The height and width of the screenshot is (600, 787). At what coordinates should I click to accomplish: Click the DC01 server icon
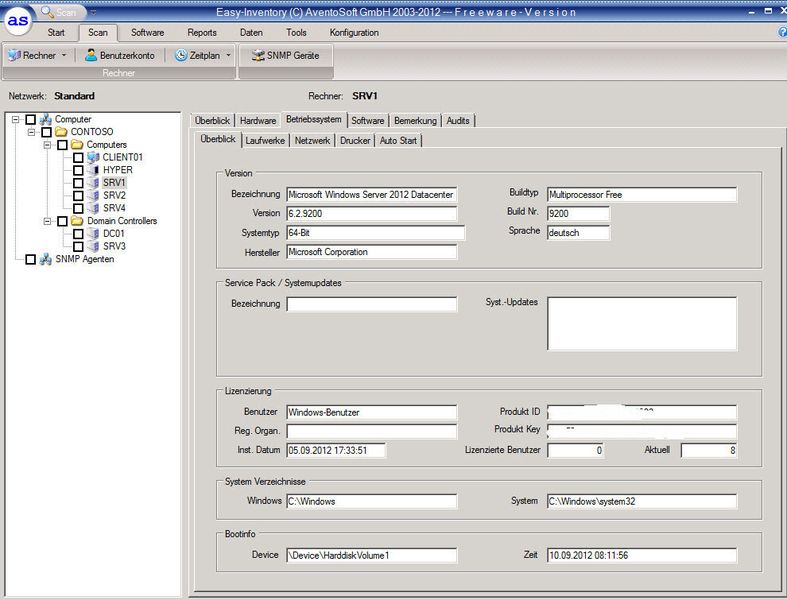coord(93,233)
